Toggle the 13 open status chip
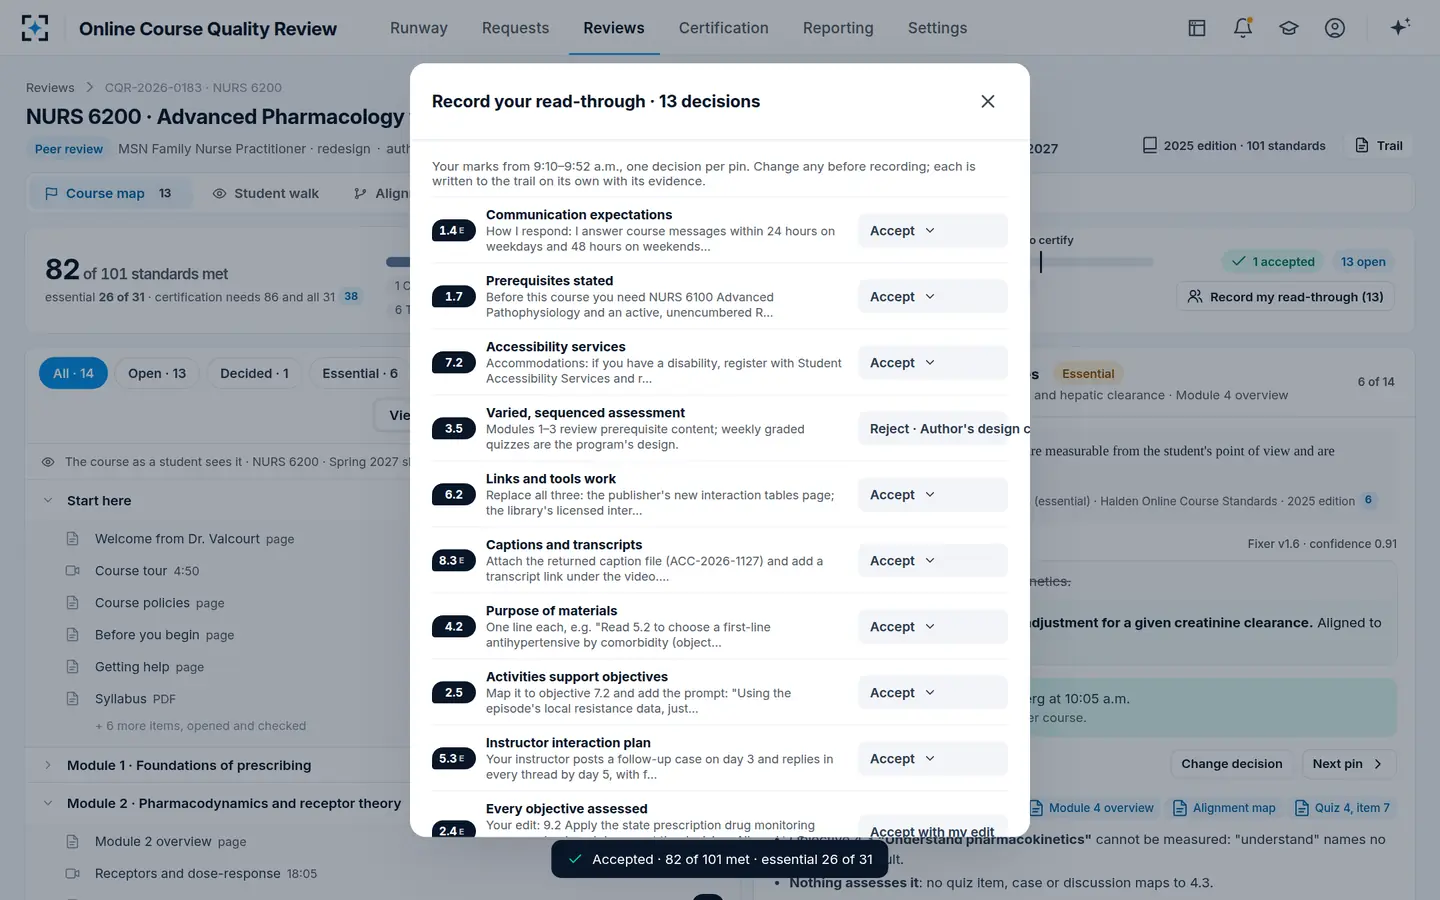 pyautogui.click(x=1363, y=262)
